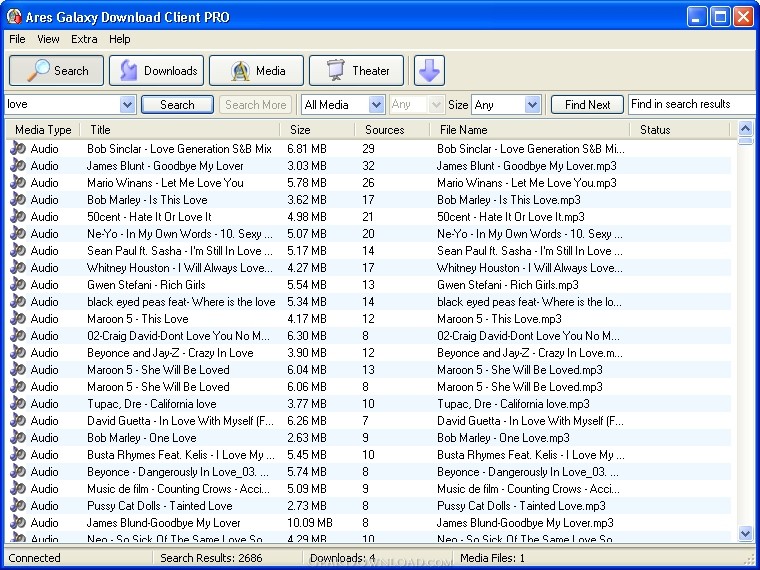
Task: Select Maroon 5 She Will Be Loved 6.06 MB
Action: point(368,387)
